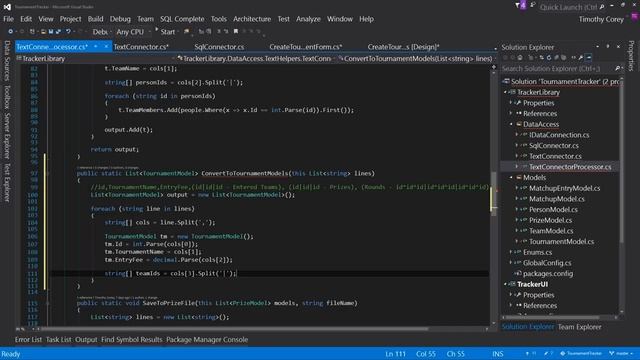Screen dimensions: 640x360
Task: Click the INS indicator in status bar
Action: (x=498, y=354)
